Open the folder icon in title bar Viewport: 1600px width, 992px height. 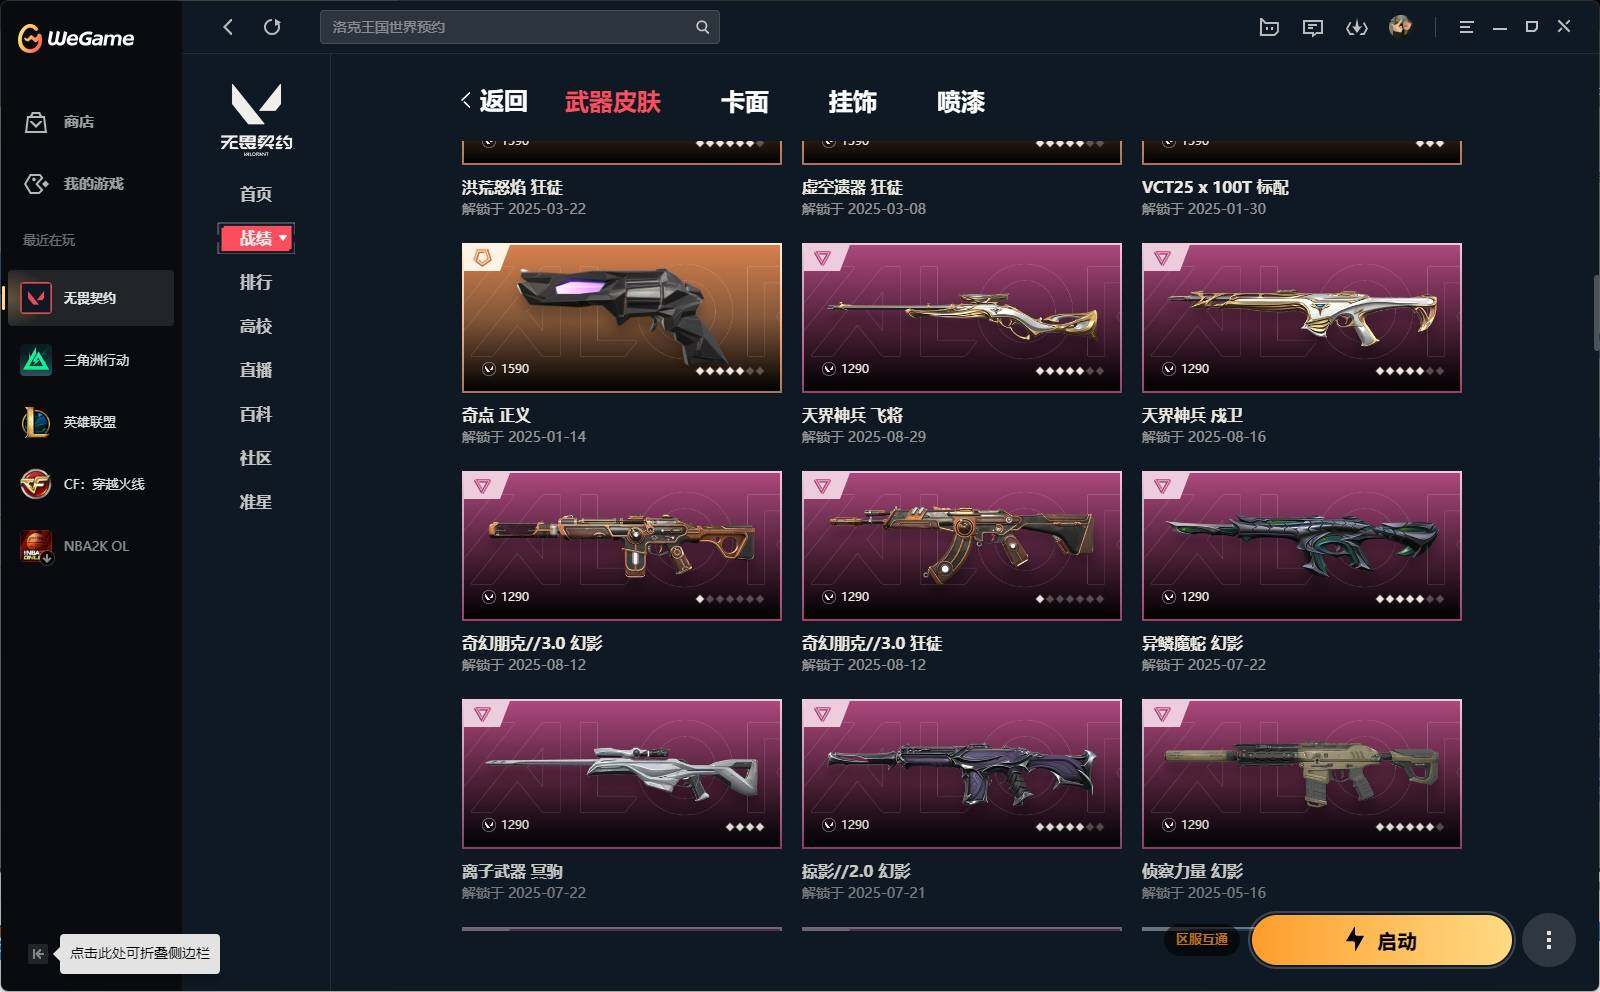pos(1269,27)
